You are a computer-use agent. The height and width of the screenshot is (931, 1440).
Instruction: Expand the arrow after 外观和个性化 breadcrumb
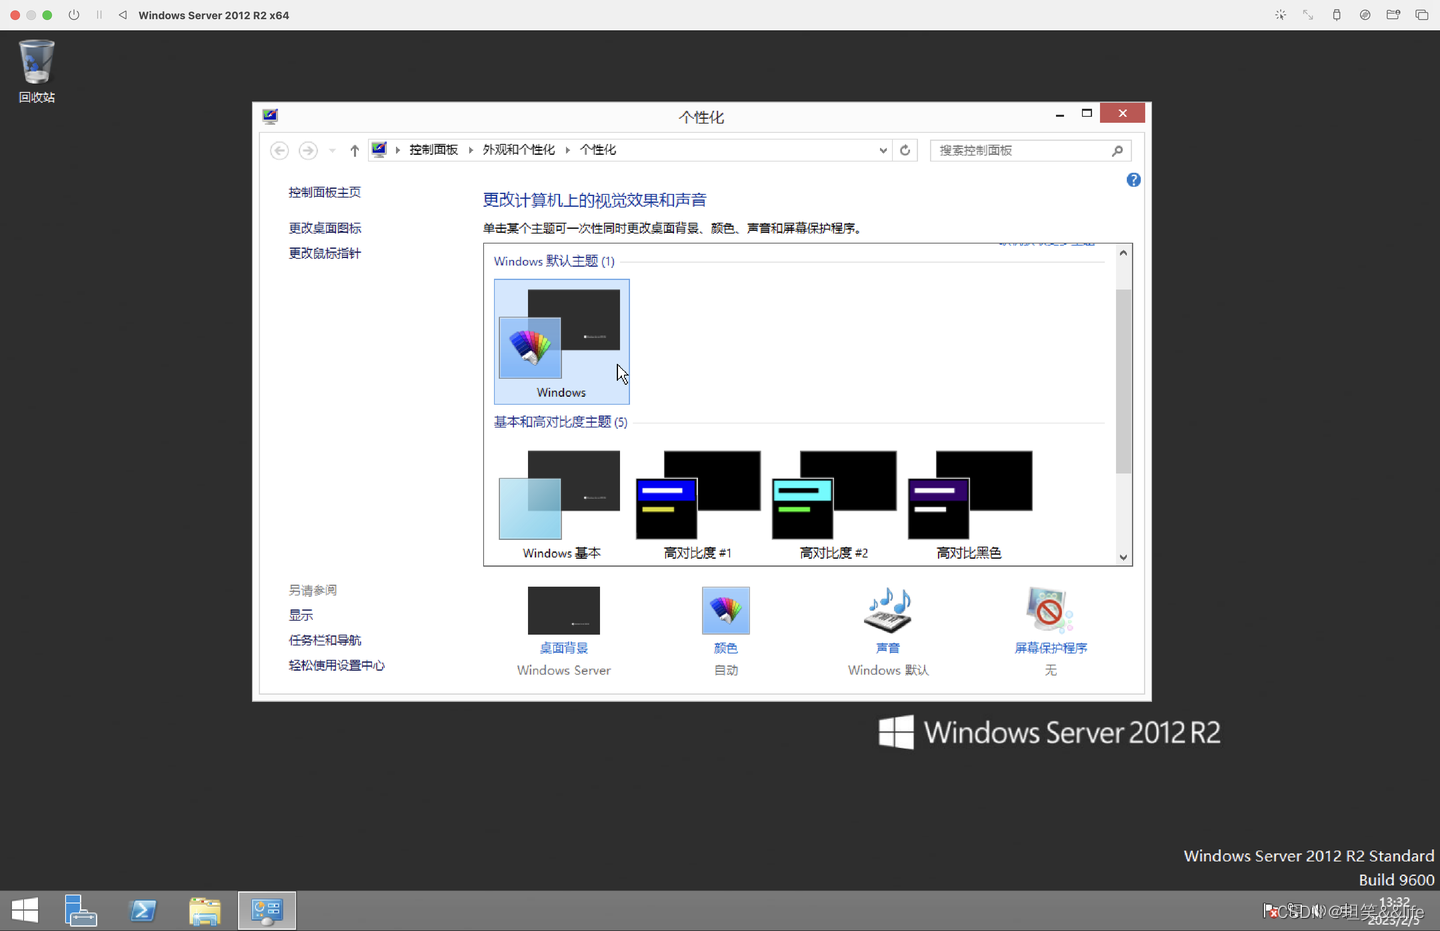click(567, 150)
